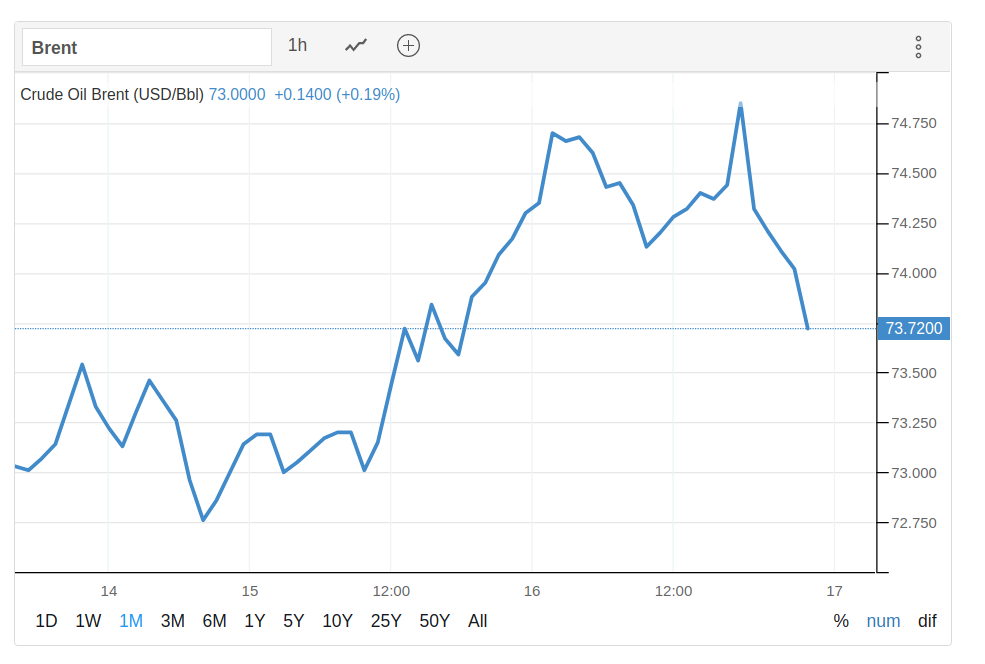Choose the 1Y time range
This screenshot has width=985, height=664.
point(255,621)
